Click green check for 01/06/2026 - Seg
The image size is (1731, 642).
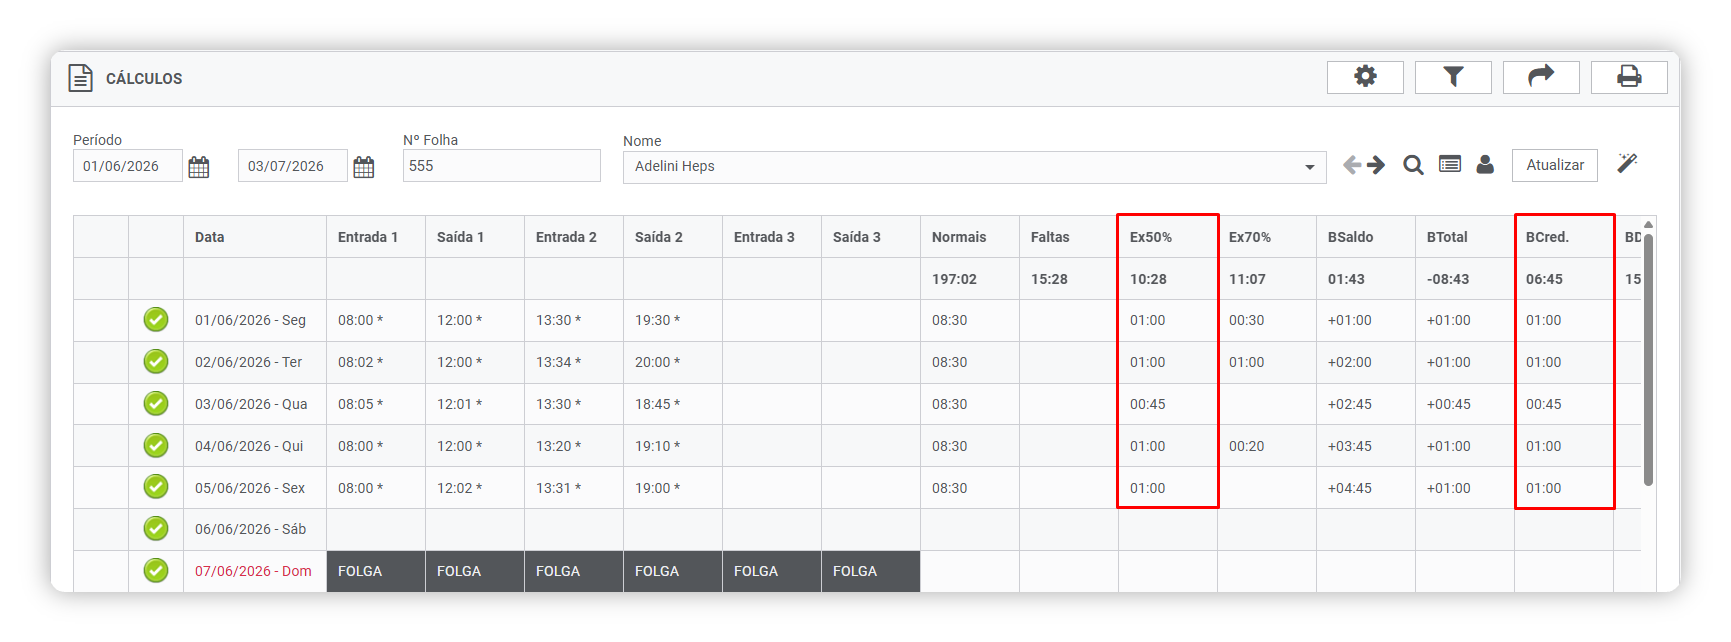coord(156,320)
